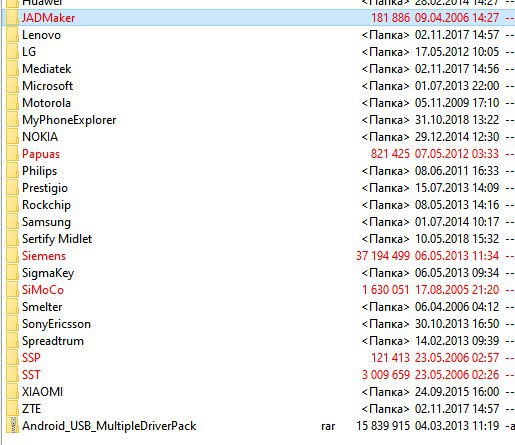
Task: Select the Sertify Midlet name text
Action: (x=57, y=239)
